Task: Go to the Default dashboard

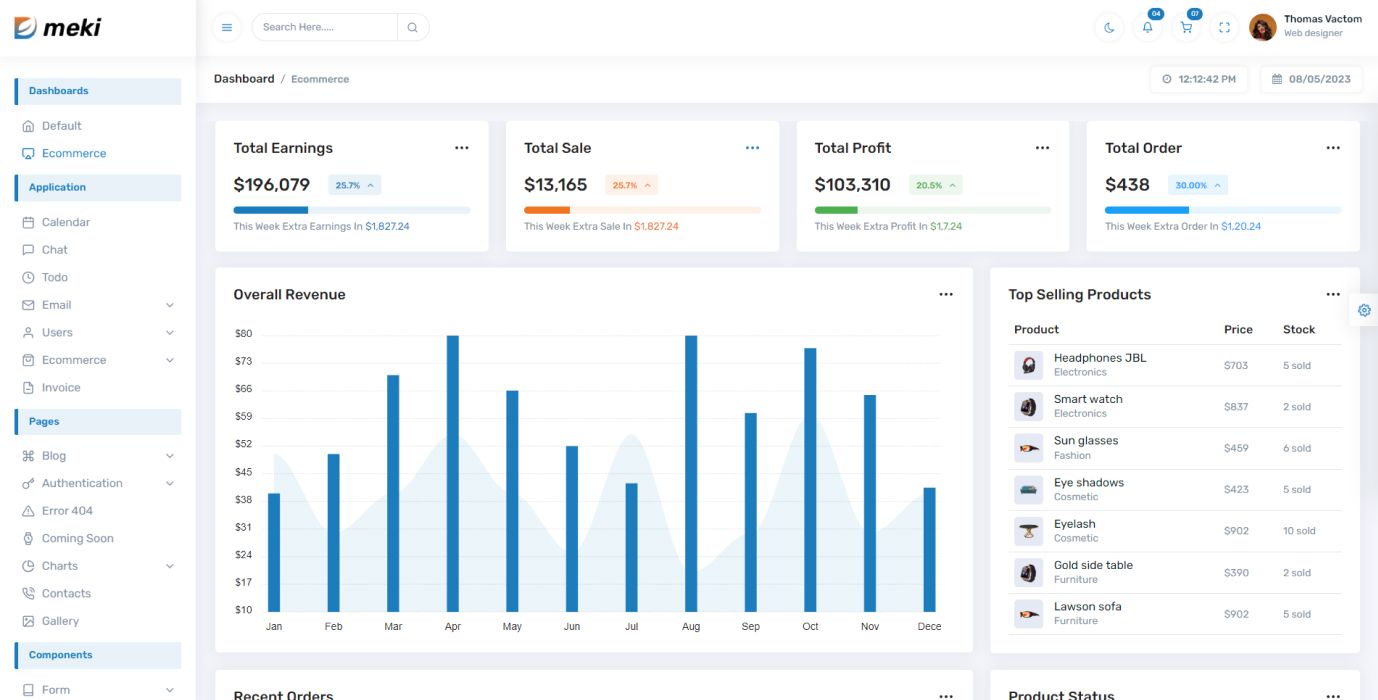Action: click(x=61, y=126)
